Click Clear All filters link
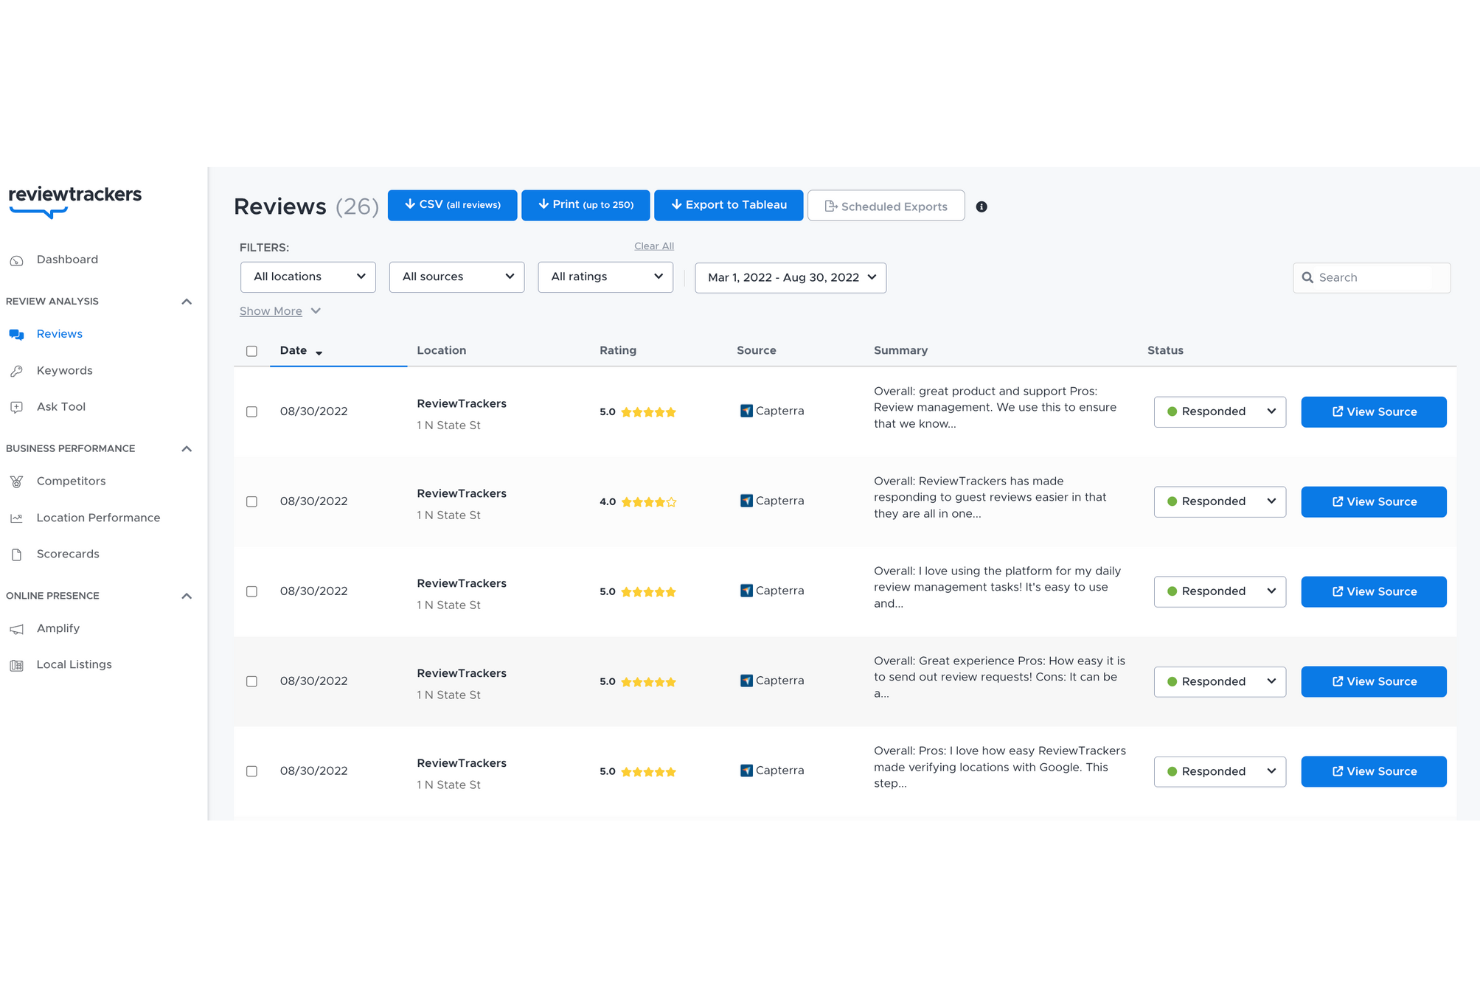 pos(654,246)
